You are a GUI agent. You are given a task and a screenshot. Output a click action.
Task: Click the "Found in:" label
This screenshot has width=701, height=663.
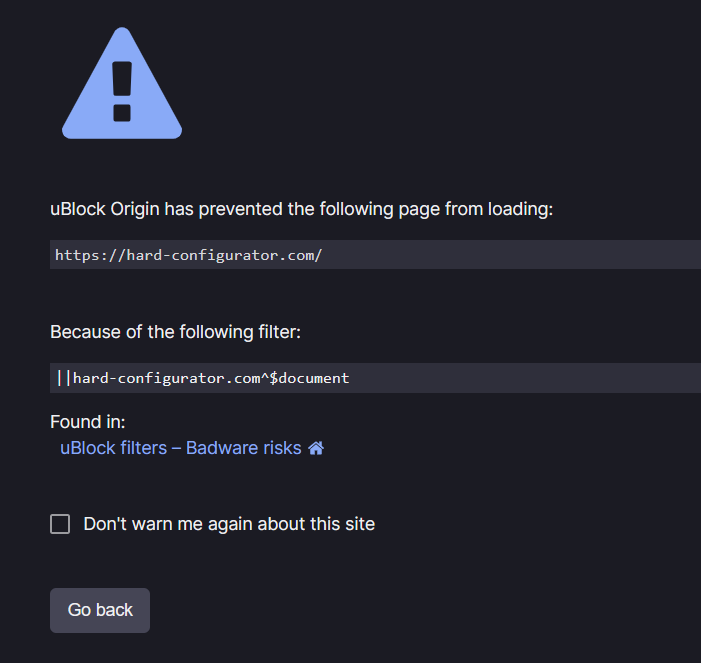click(88, 422)
